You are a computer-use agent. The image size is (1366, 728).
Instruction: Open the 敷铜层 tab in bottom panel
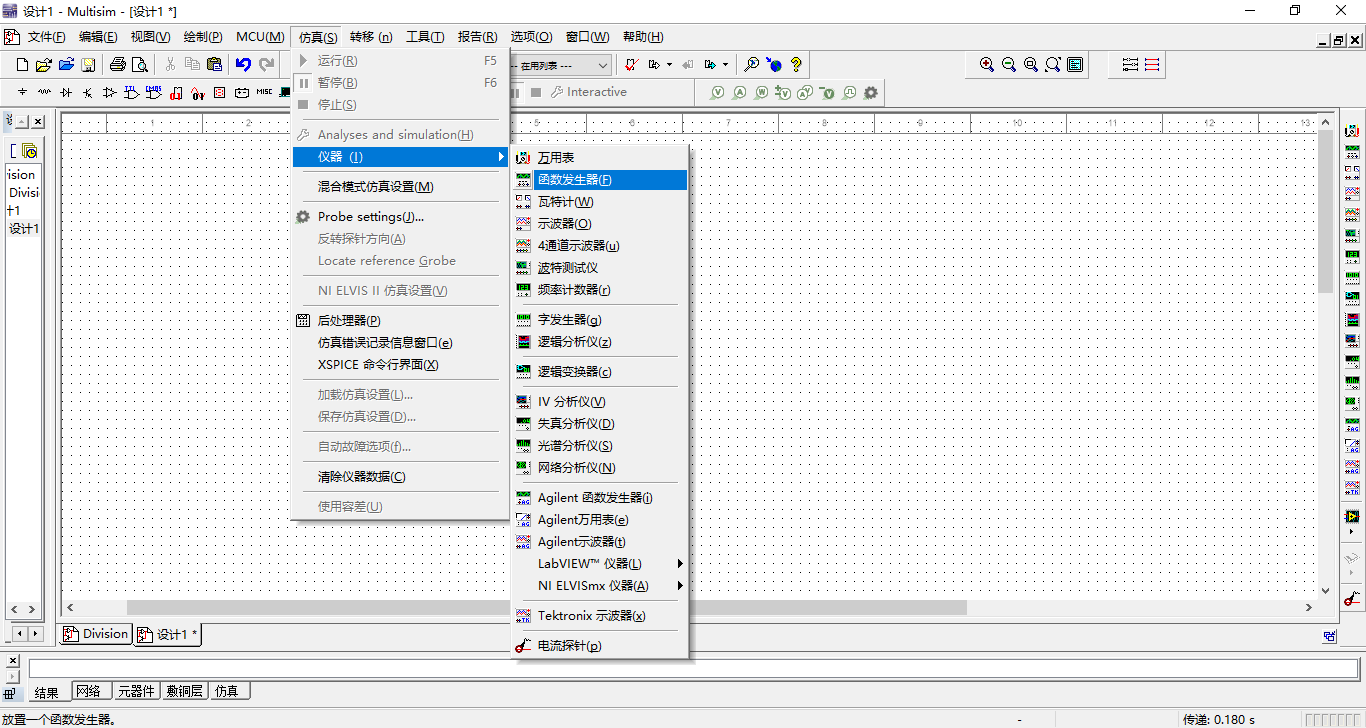(x=184, y=691)
